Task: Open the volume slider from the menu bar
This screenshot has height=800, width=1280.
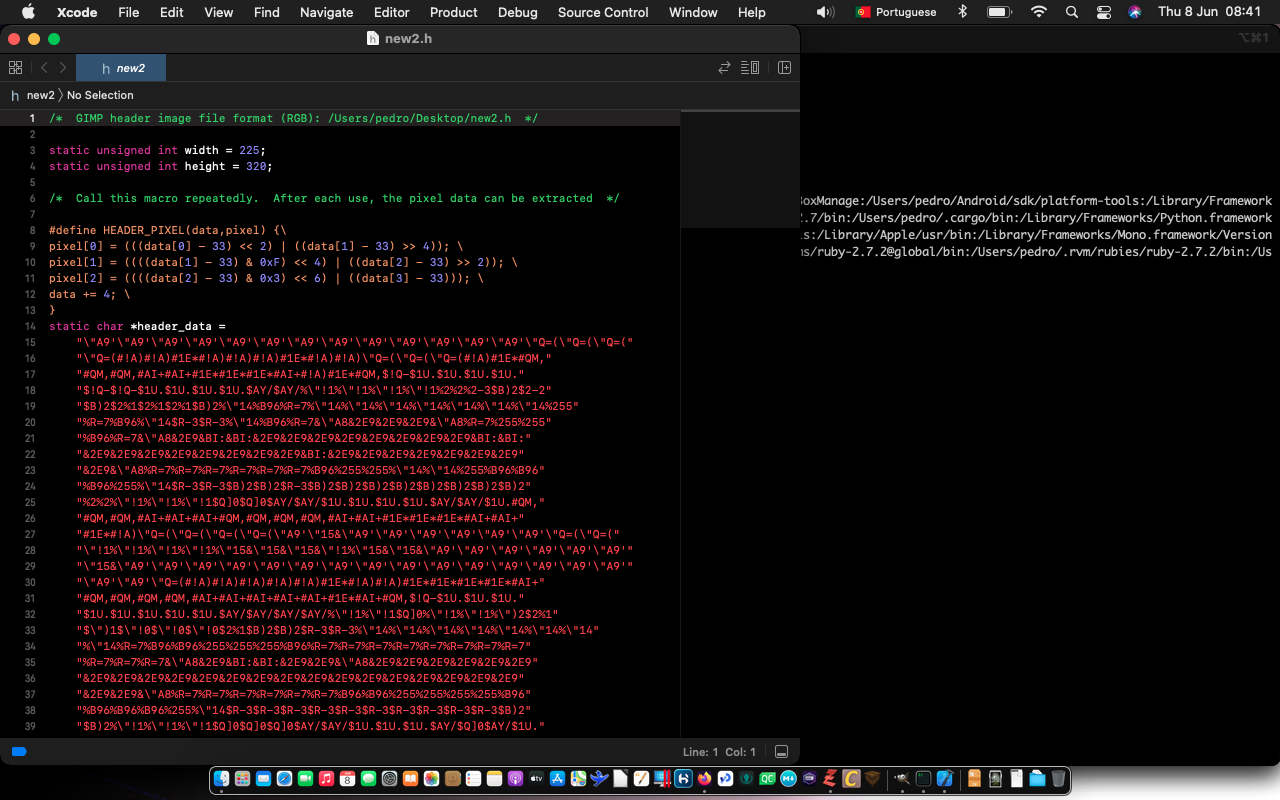Action: tap(823, 12)
